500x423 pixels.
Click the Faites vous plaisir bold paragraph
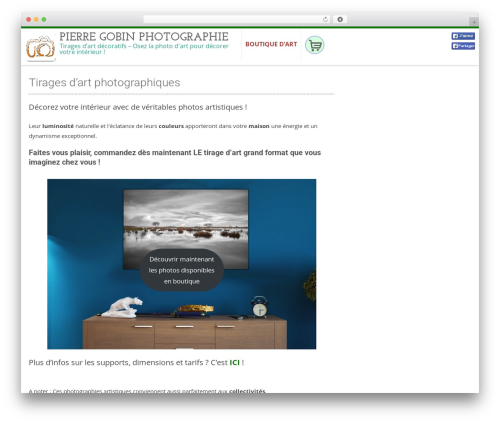[175, 157]
